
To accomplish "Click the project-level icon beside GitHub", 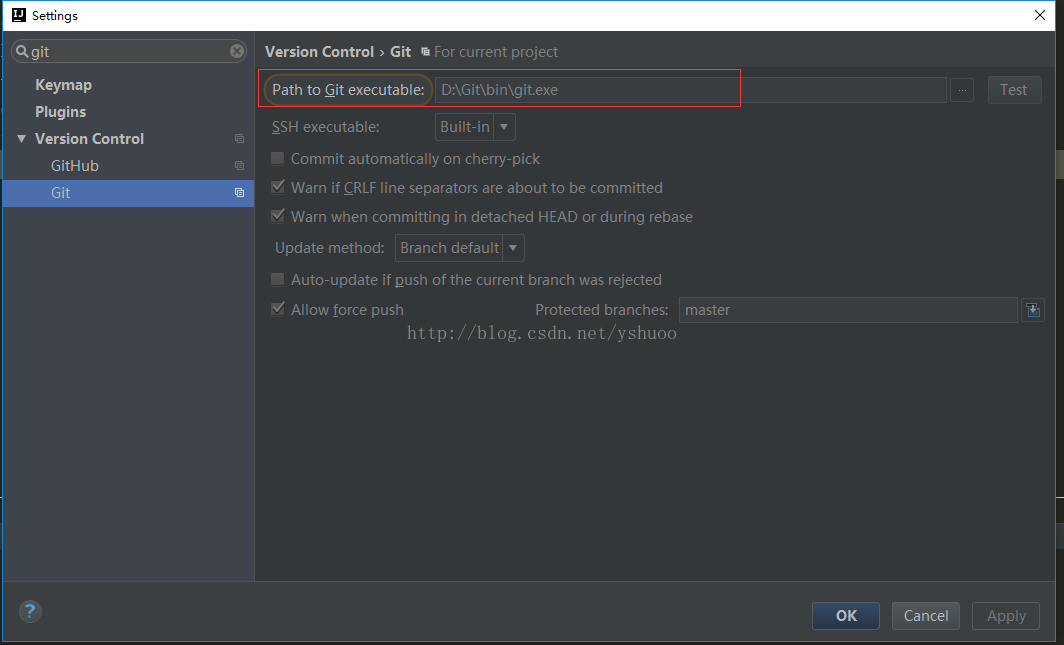I will 240,165.
